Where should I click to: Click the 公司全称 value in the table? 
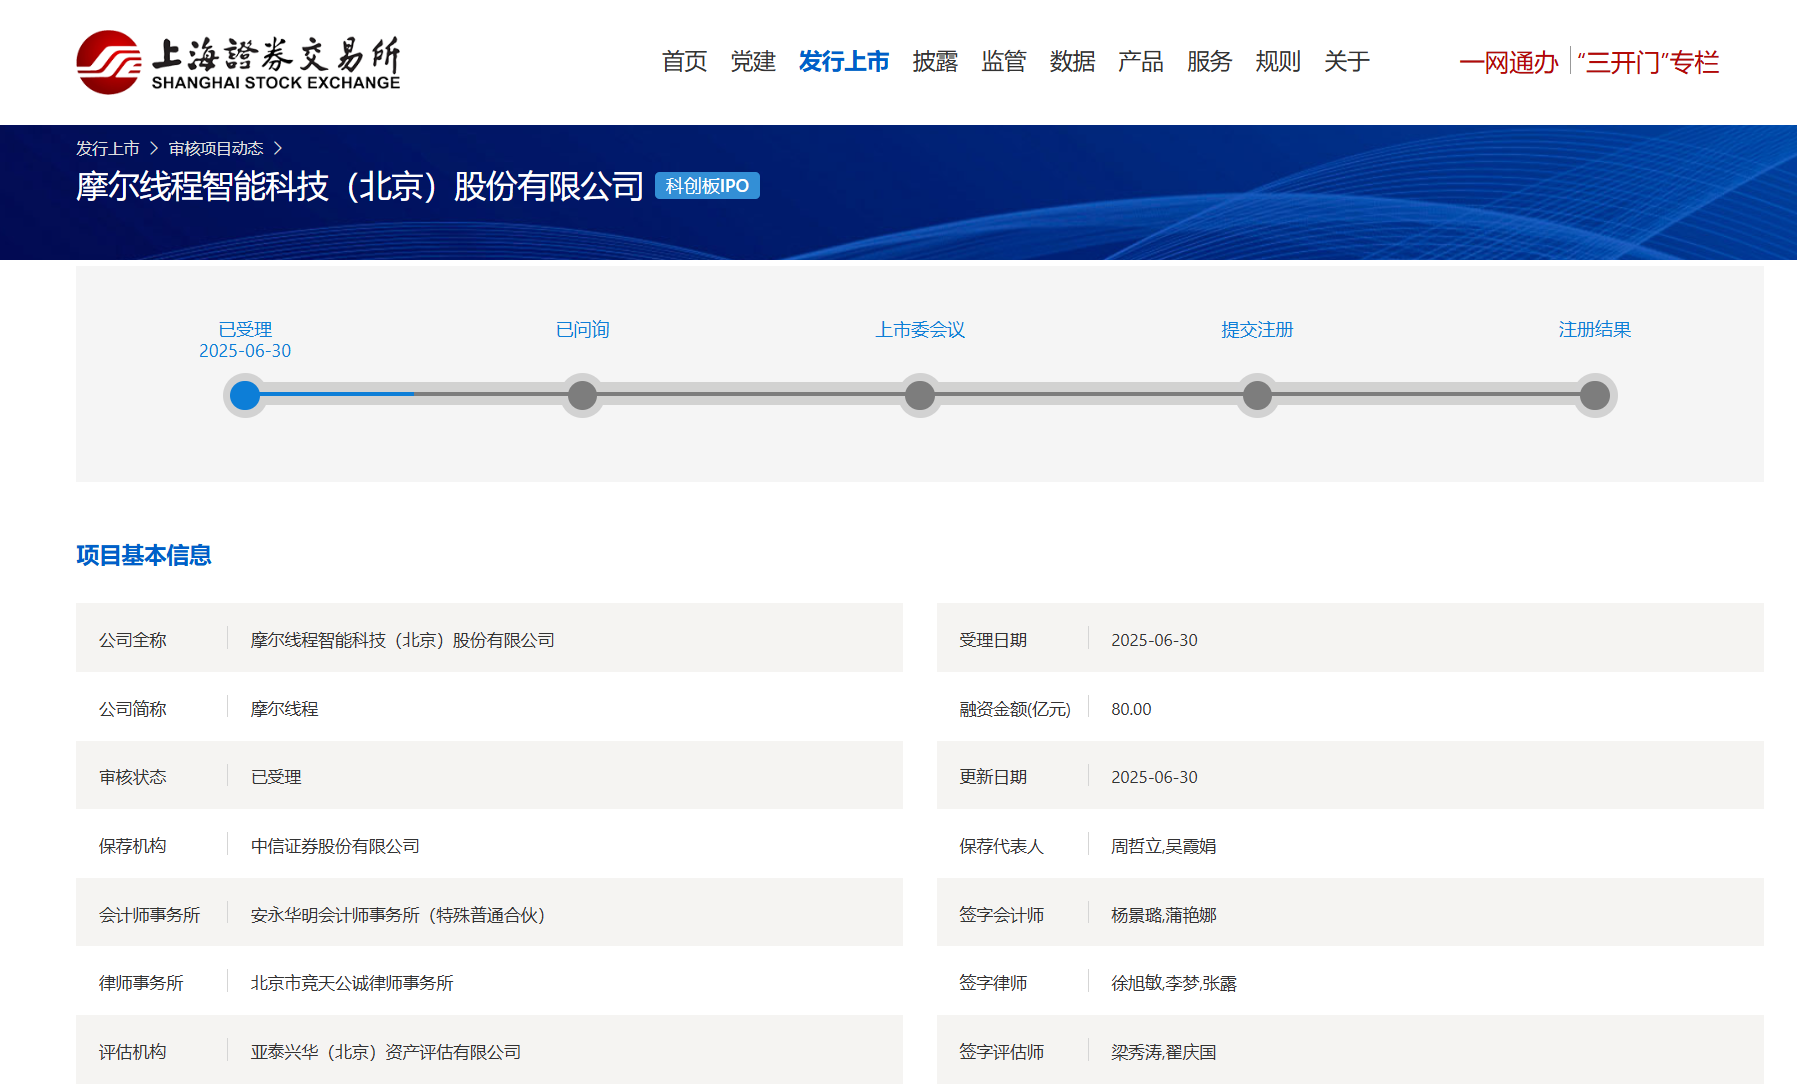tap(402, 640)
